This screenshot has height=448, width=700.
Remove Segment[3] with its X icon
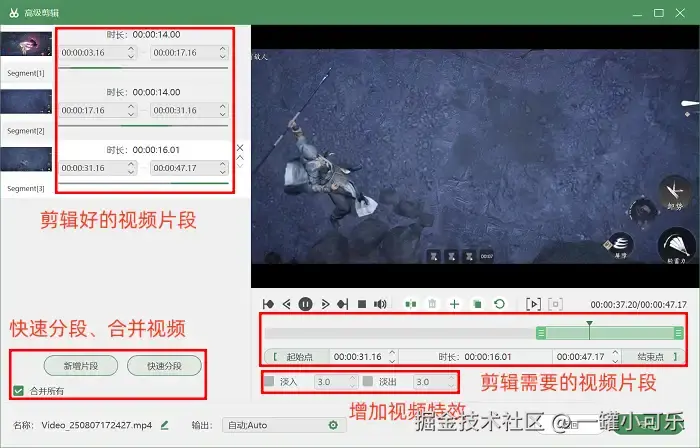(x=240, y=148)
